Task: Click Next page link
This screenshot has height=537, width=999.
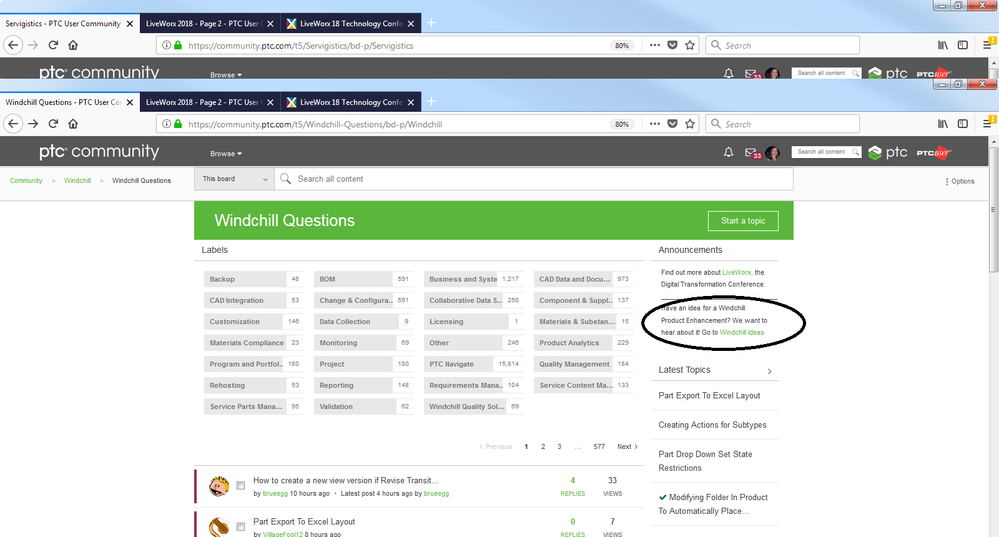Action: coord(627,447)
